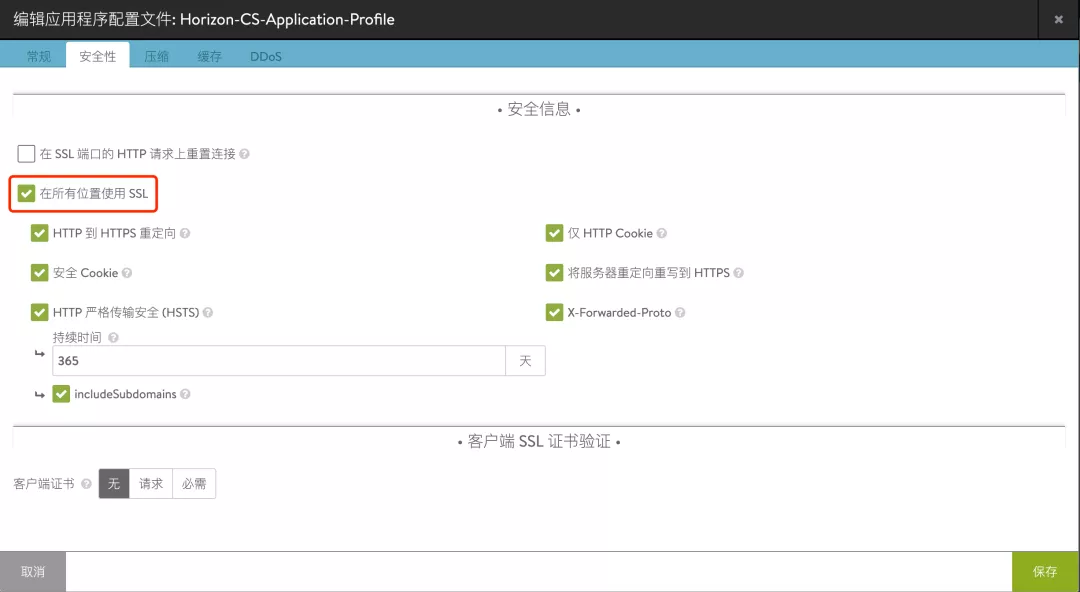1080x592 pixels.
Task: Uncheck includeSubdomains option
Action: [61, 394]
